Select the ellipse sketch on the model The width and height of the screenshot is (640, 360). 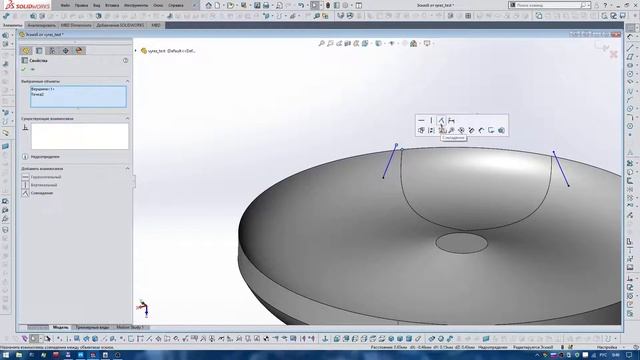[x=461, y=243]
